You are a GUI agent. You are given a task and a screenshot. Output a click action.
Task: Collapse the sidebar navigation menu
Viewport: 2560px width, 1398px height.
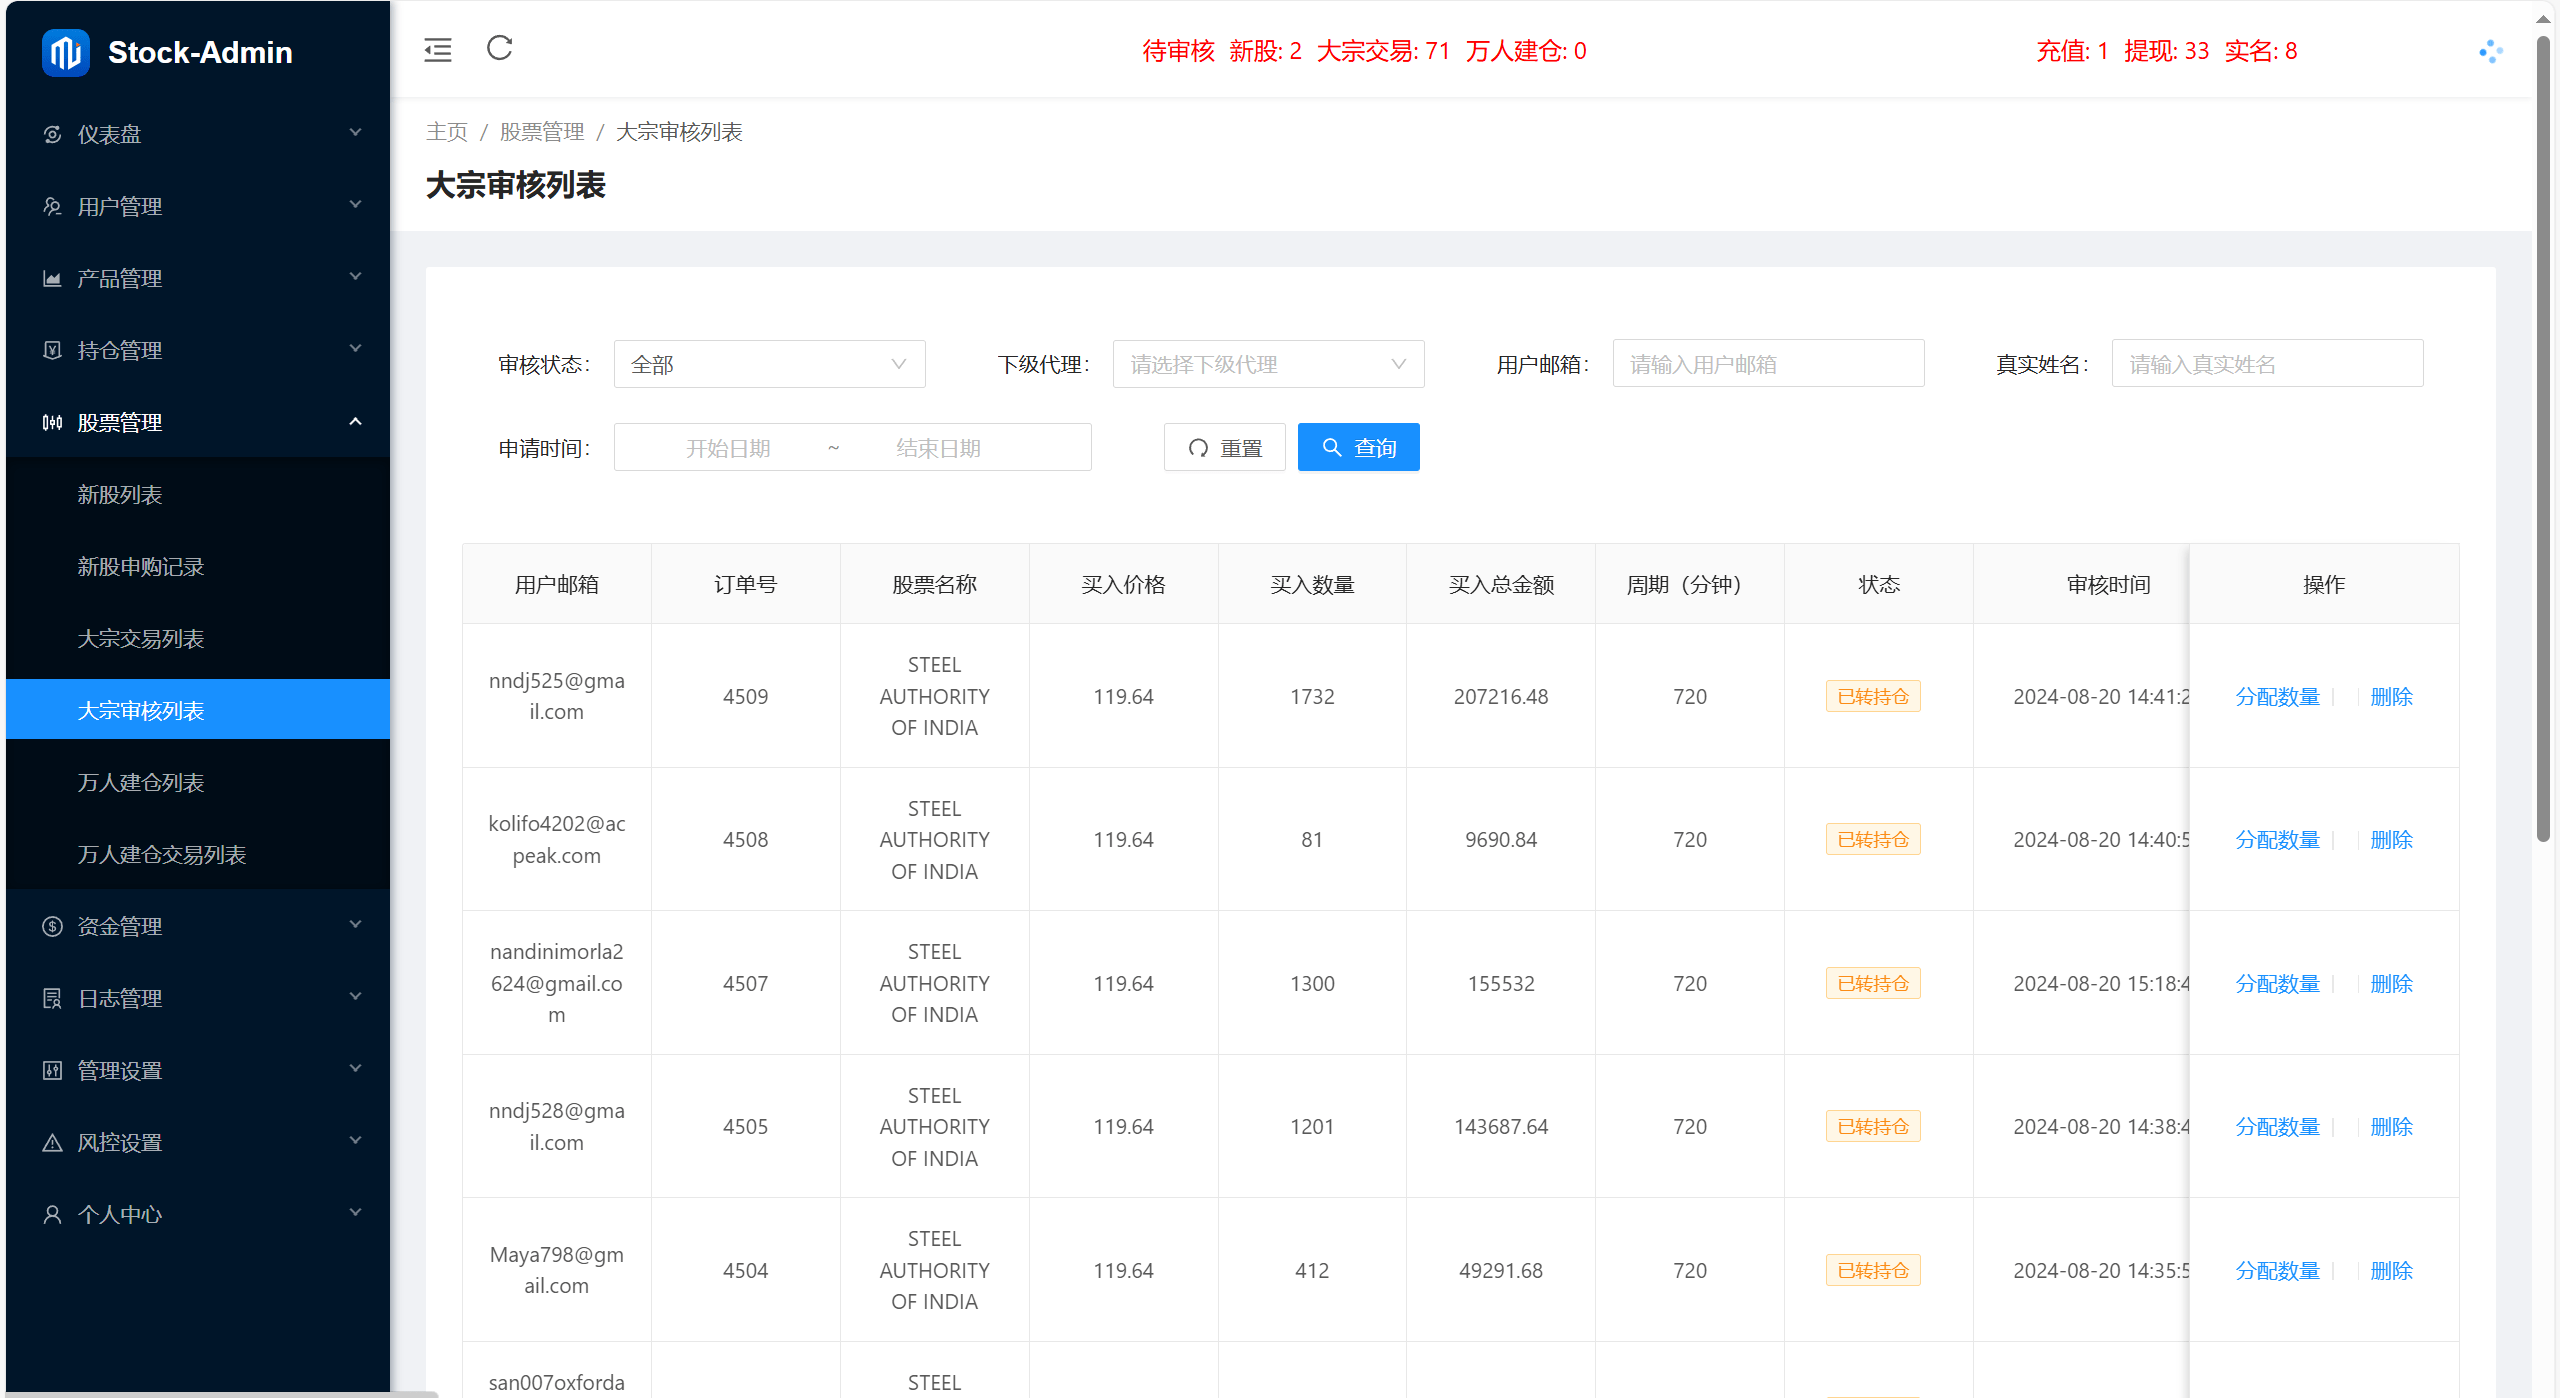437,49
